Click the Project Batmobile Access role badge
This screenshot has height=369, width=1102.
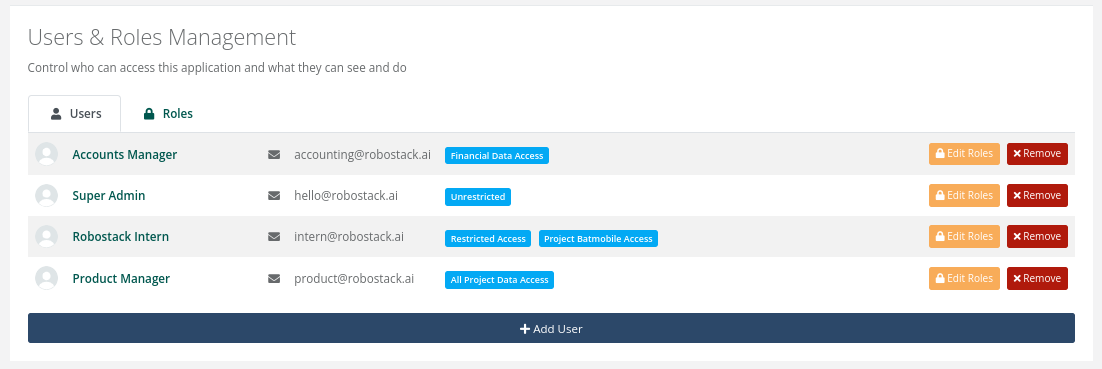click(x=598, y=239)
